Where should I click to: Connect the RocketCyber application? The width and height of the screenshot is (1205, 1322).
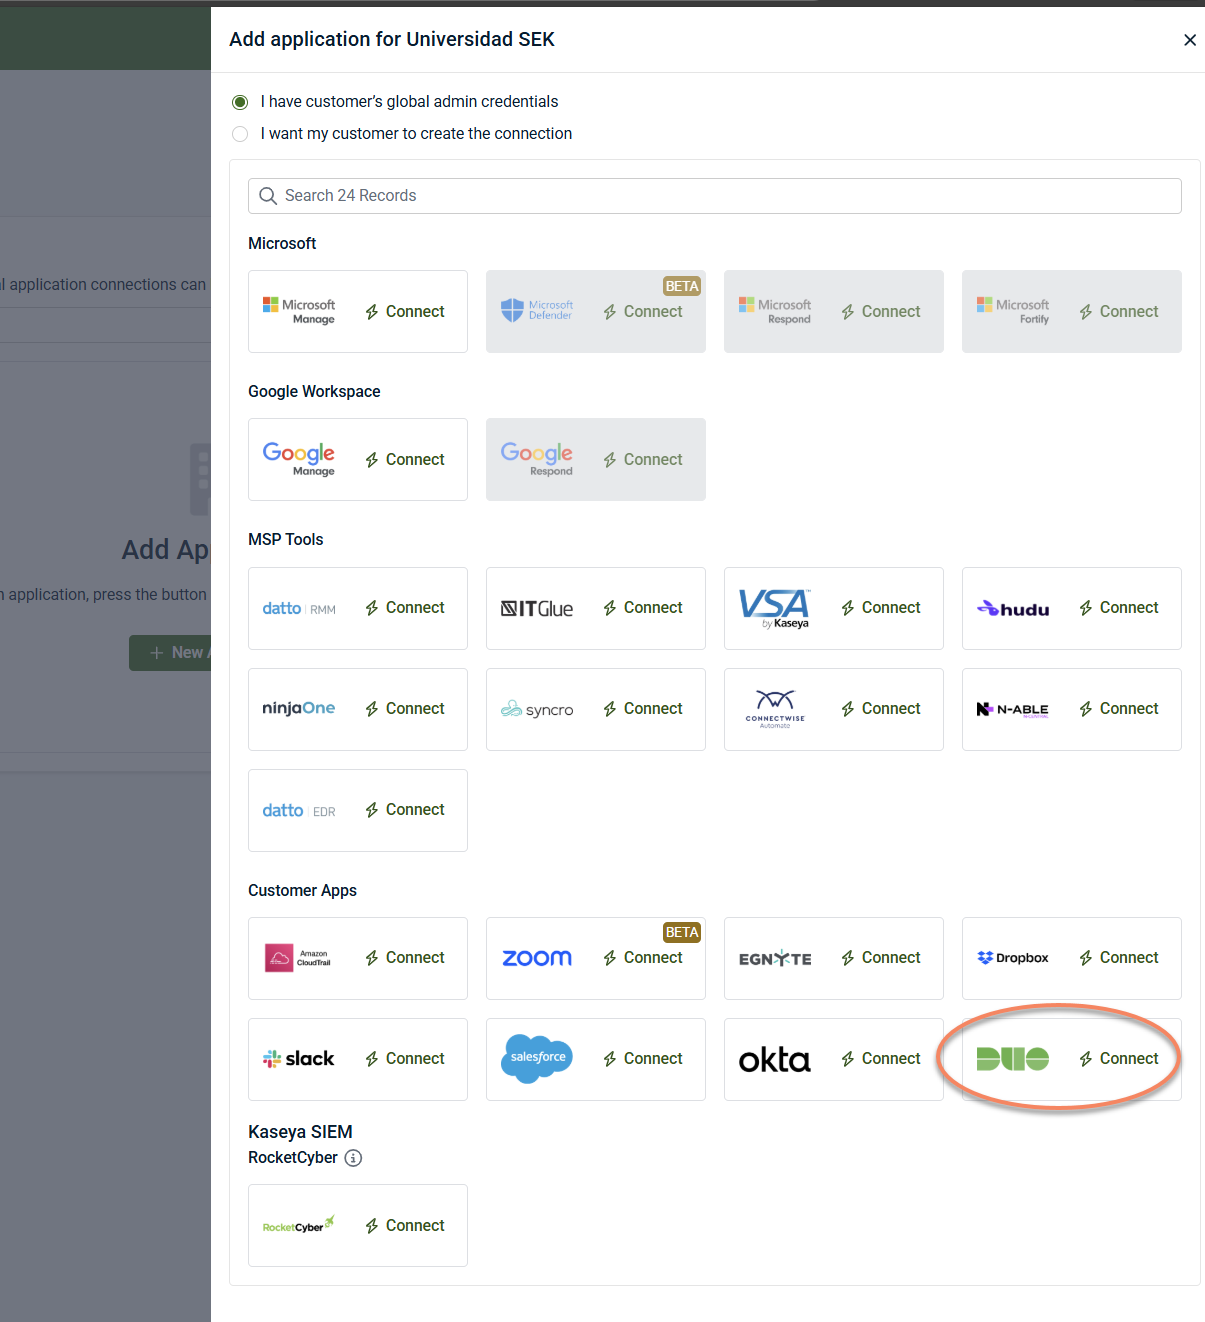pos(405,1226)
